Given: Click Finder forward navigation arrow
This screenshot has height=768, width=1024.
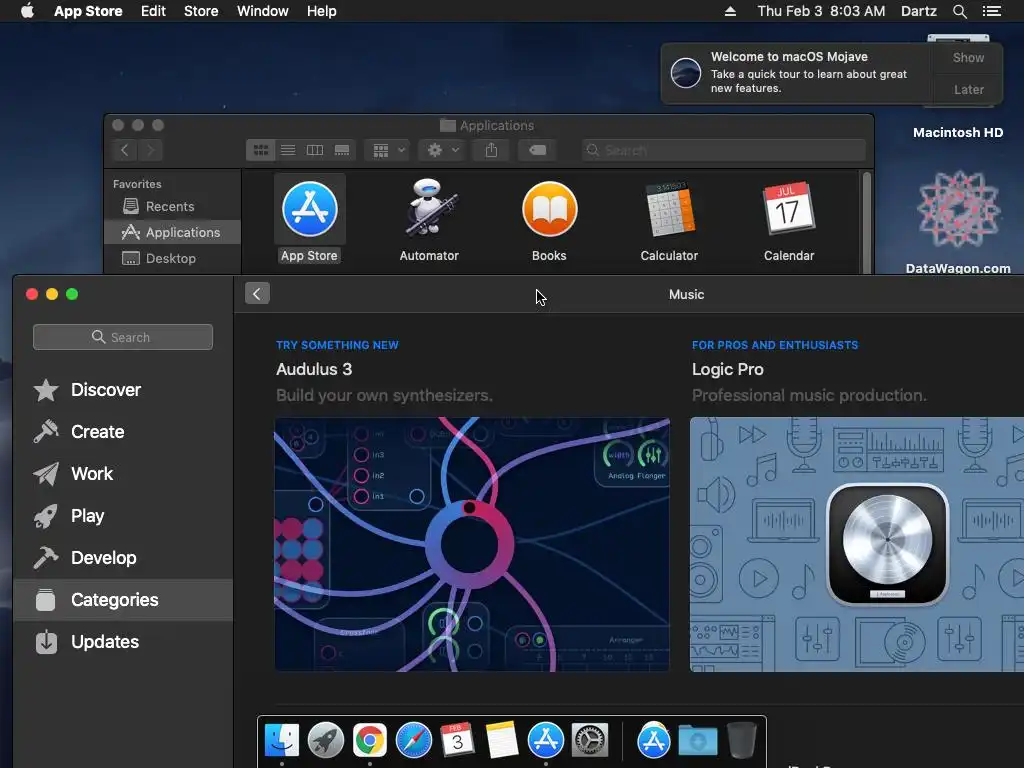Looking at the screenshot, I should tap(150, 150).
